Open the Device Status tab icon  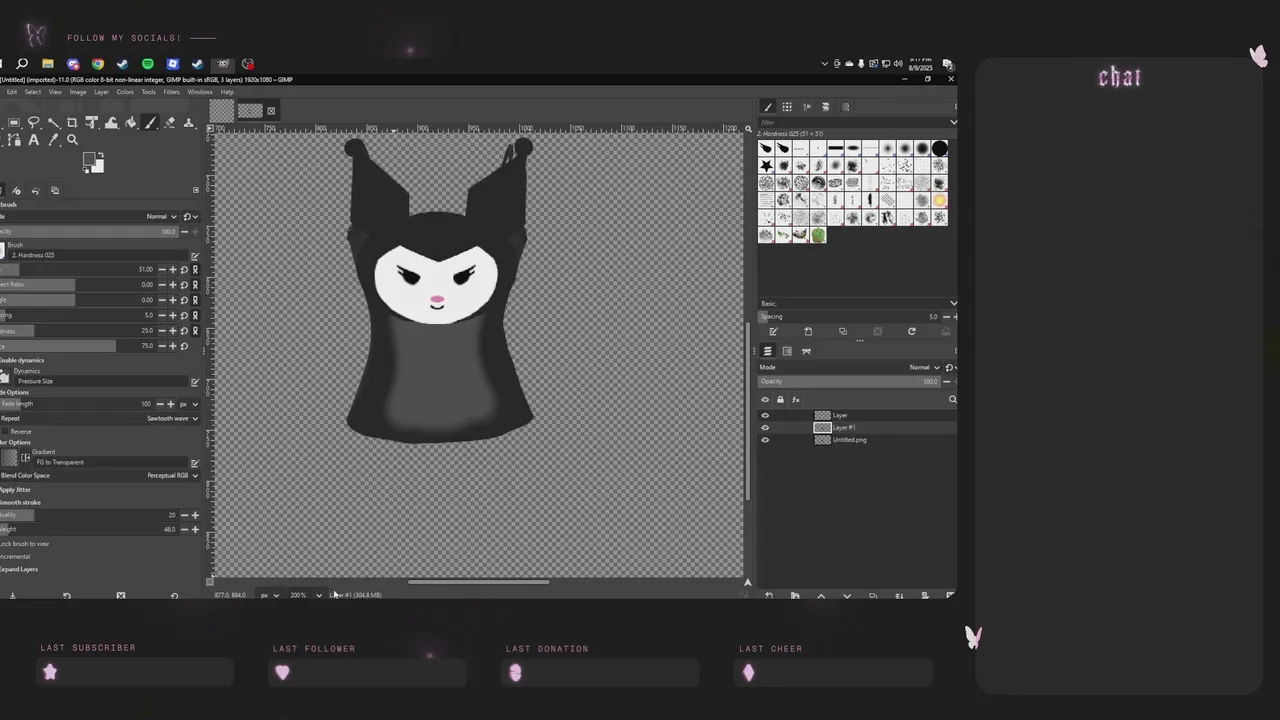[16, 191]
